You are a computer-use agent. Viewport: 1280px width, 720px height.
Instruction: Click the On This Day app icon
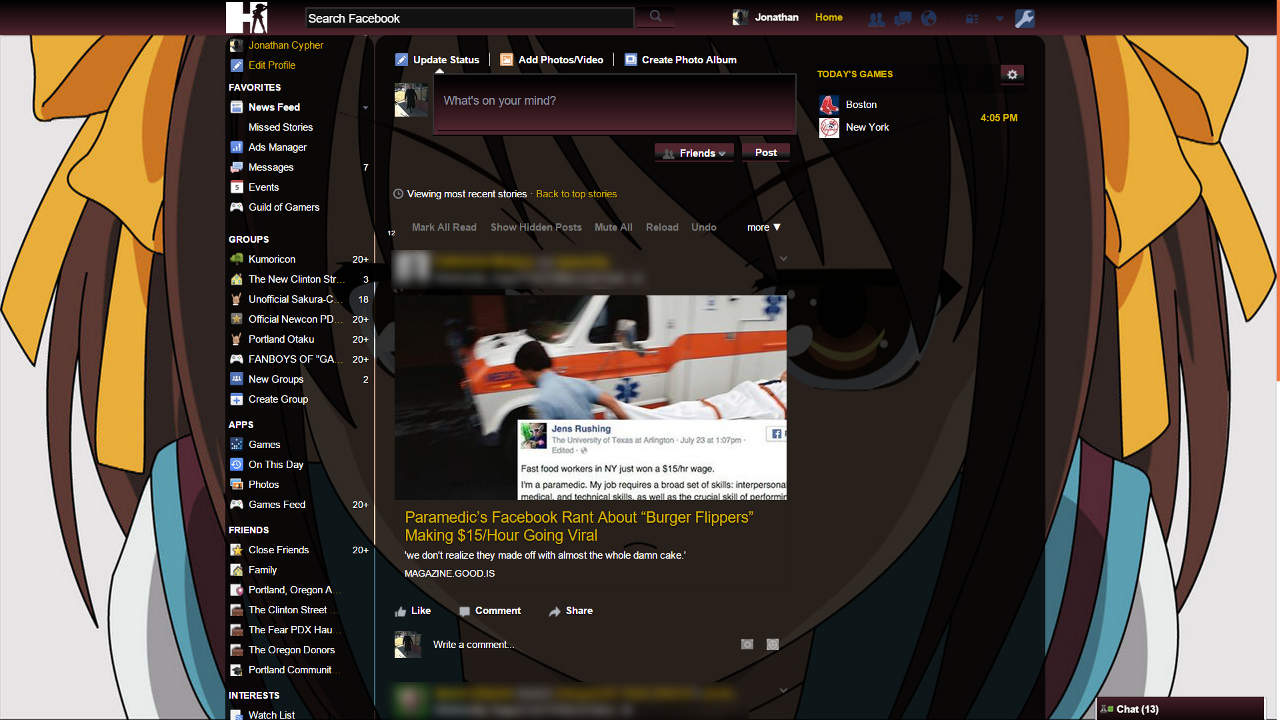(237, 464)
